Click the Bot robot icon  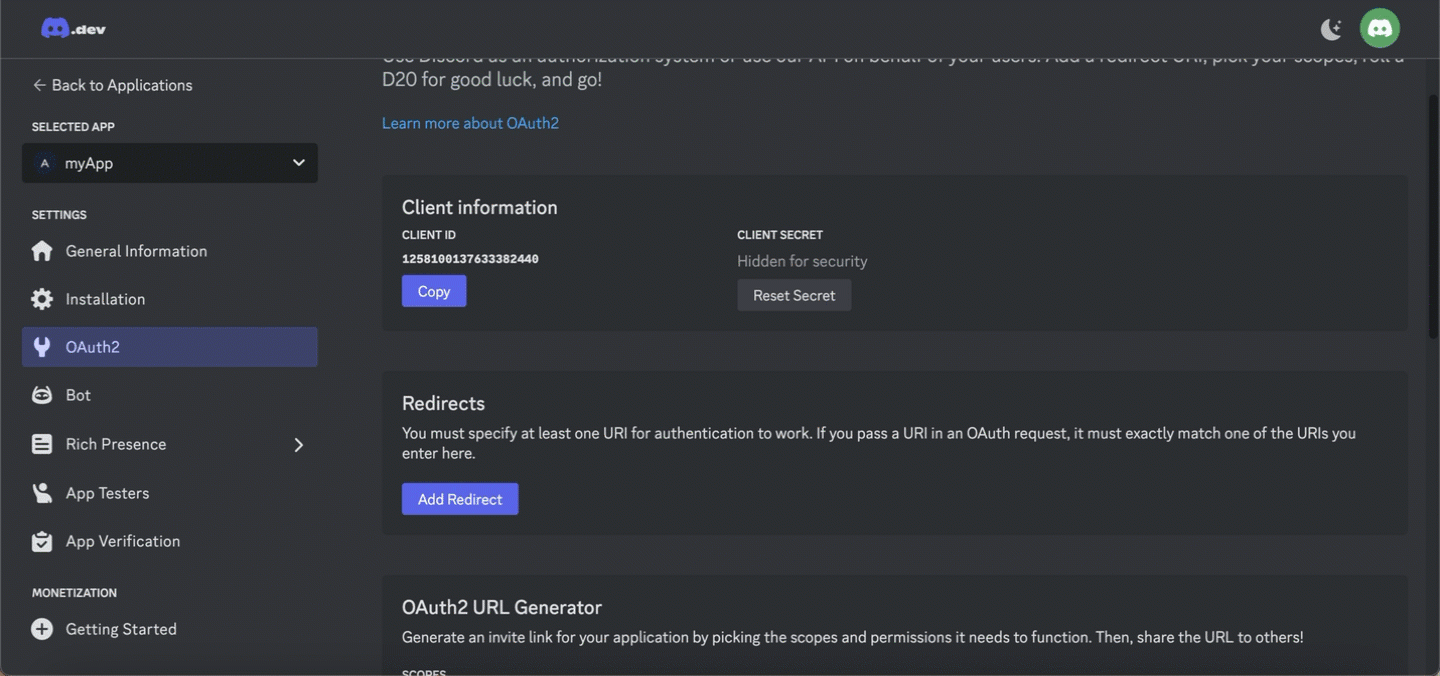point(42,395)
